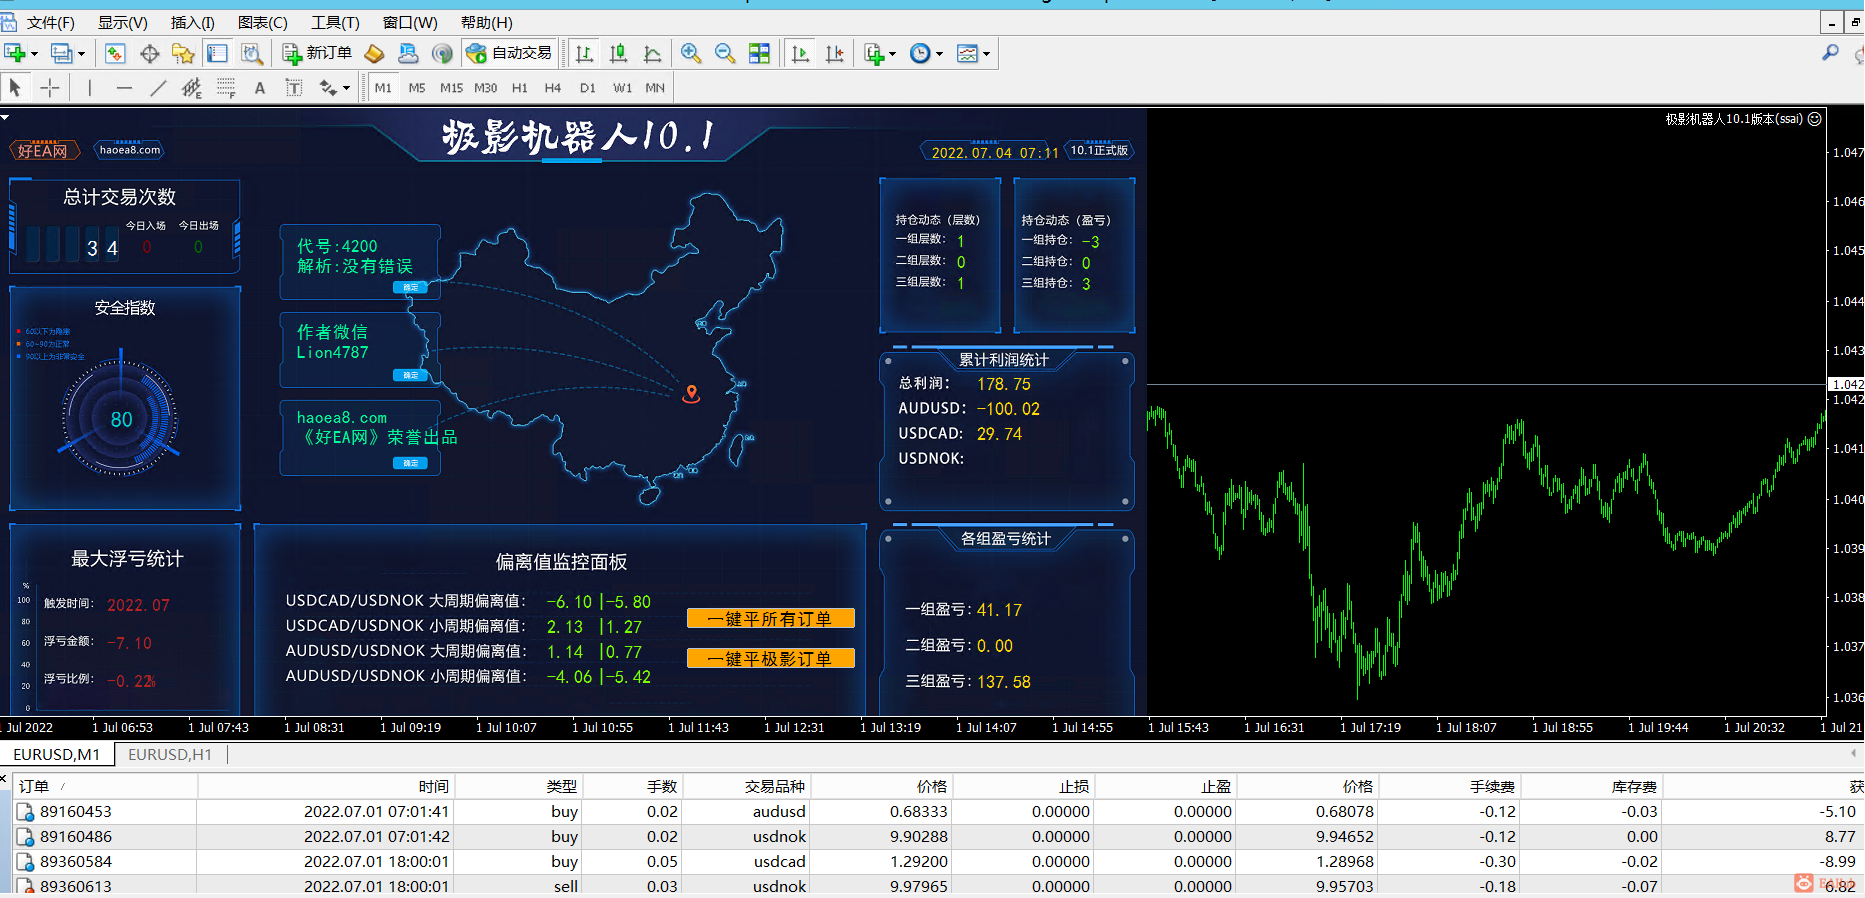This screenshot has height=898, width=1865.
Task: Toggle Chart Shift
Action: pyautogui.click(x=835, y=54)
